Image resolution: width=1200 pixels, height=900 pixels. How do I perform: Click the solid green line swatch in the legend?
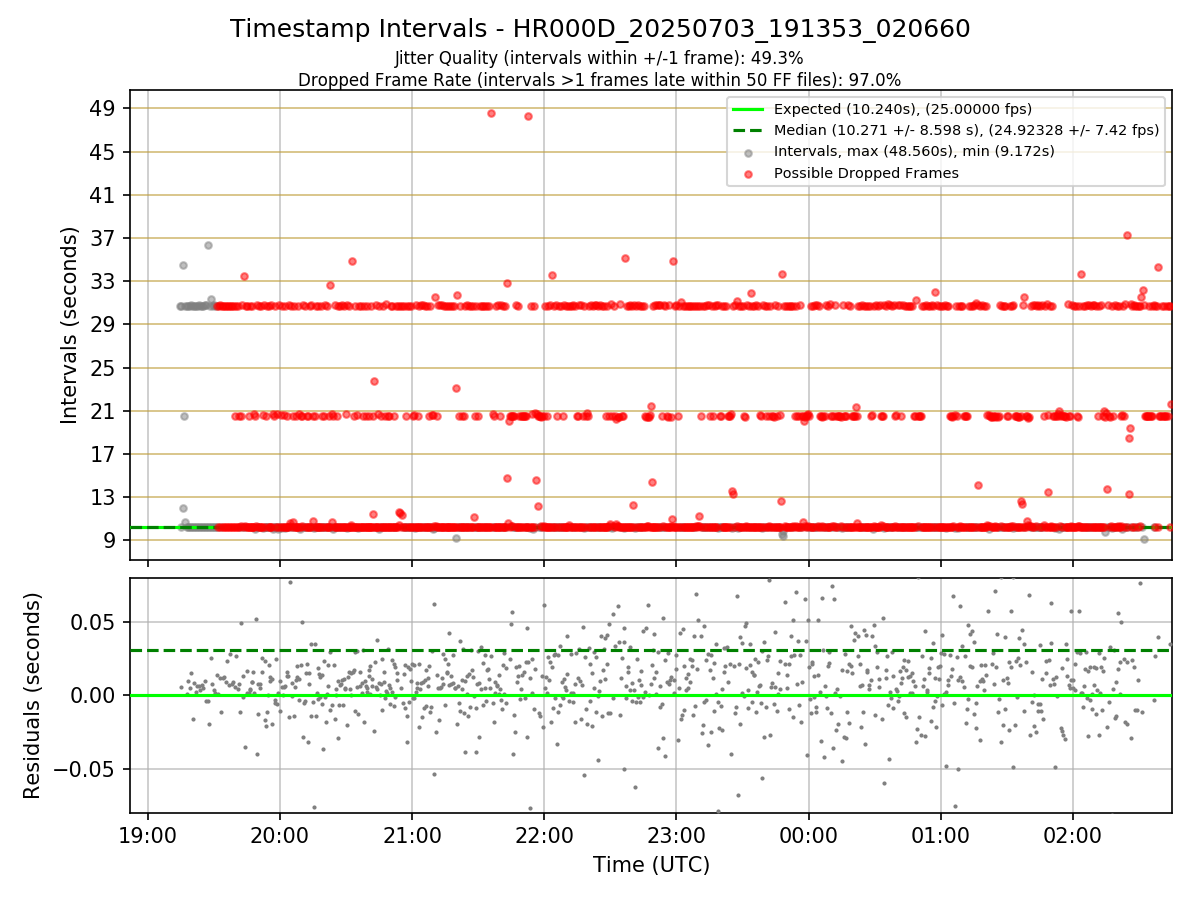click(749, 109)
